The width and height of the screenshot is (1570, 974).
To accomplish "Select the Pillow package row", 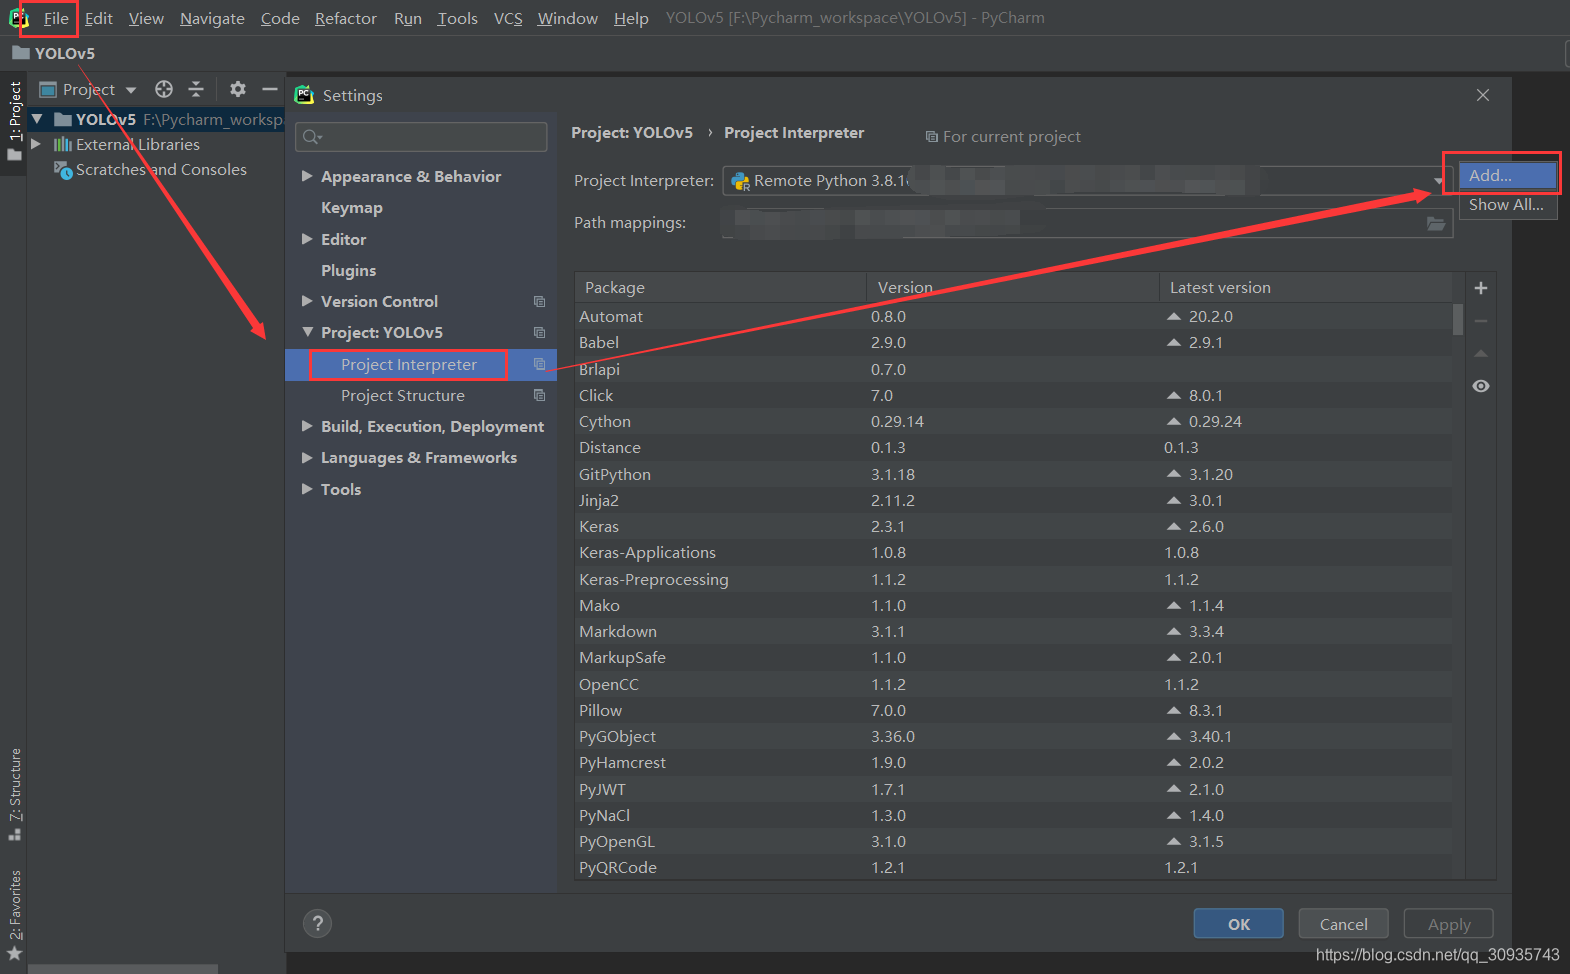I will (1013, 710).
